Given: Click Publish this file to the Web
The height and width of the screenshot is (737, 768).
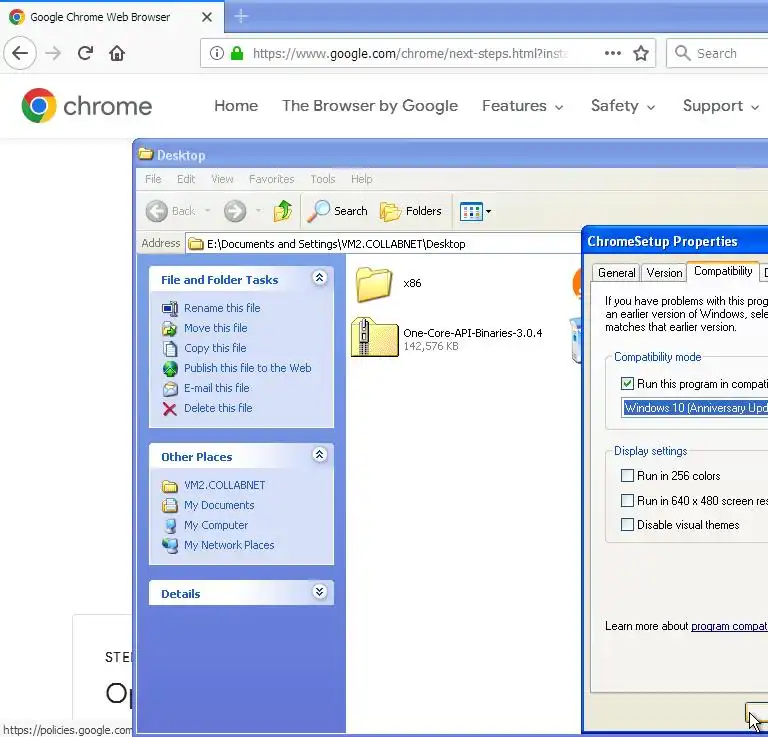Looking at the screenshot, I should (x=247, y=368).
